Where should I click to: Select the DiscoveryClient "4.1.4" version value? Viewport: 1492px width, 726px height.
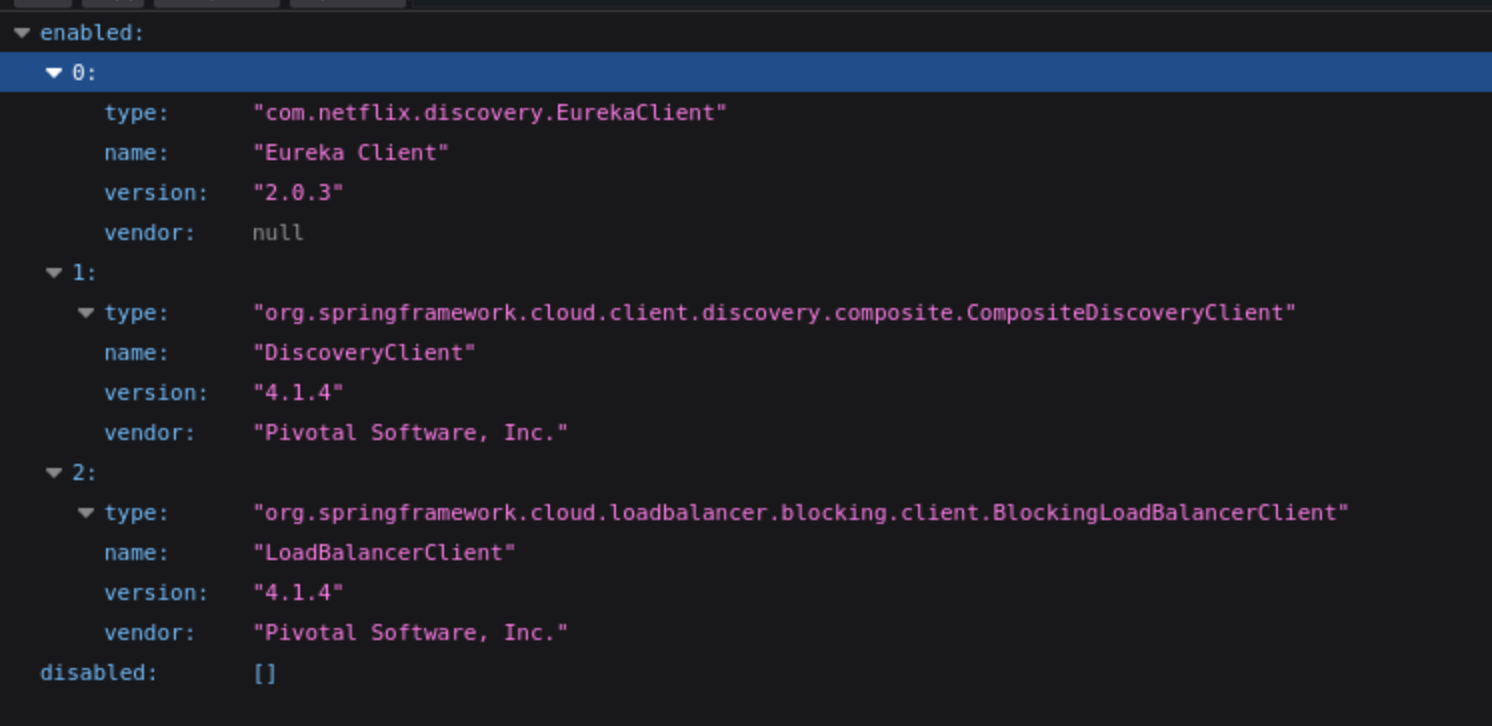(298, 393)
